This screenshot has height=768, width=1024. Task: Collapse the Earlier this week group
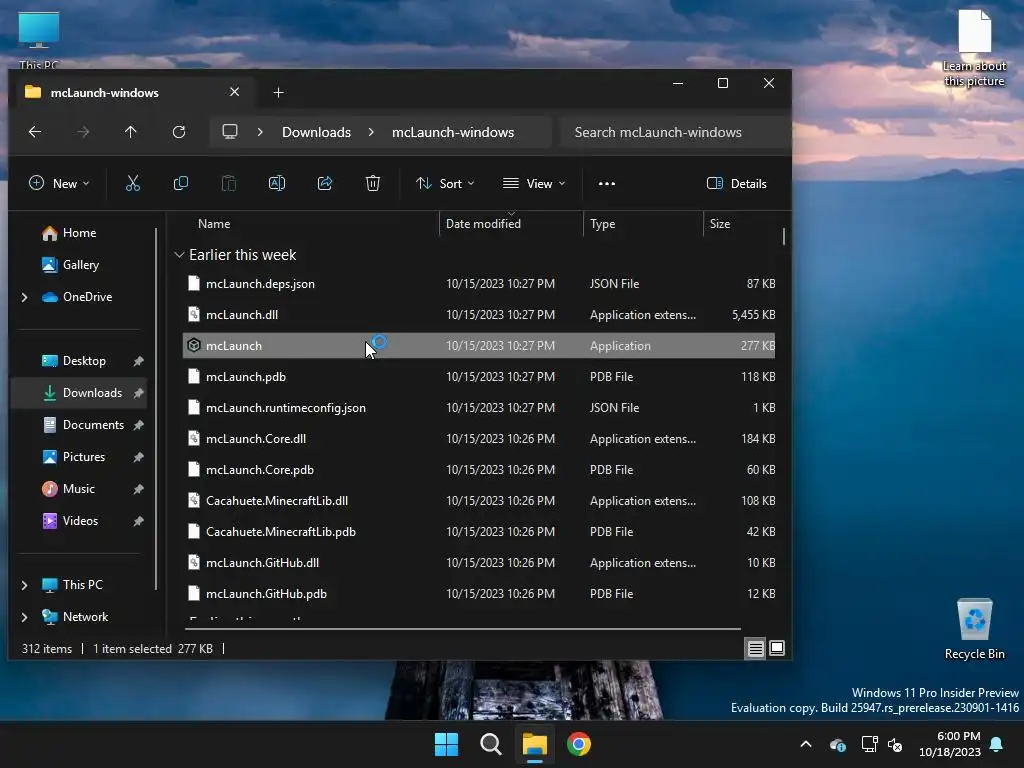tap(179, 255)
